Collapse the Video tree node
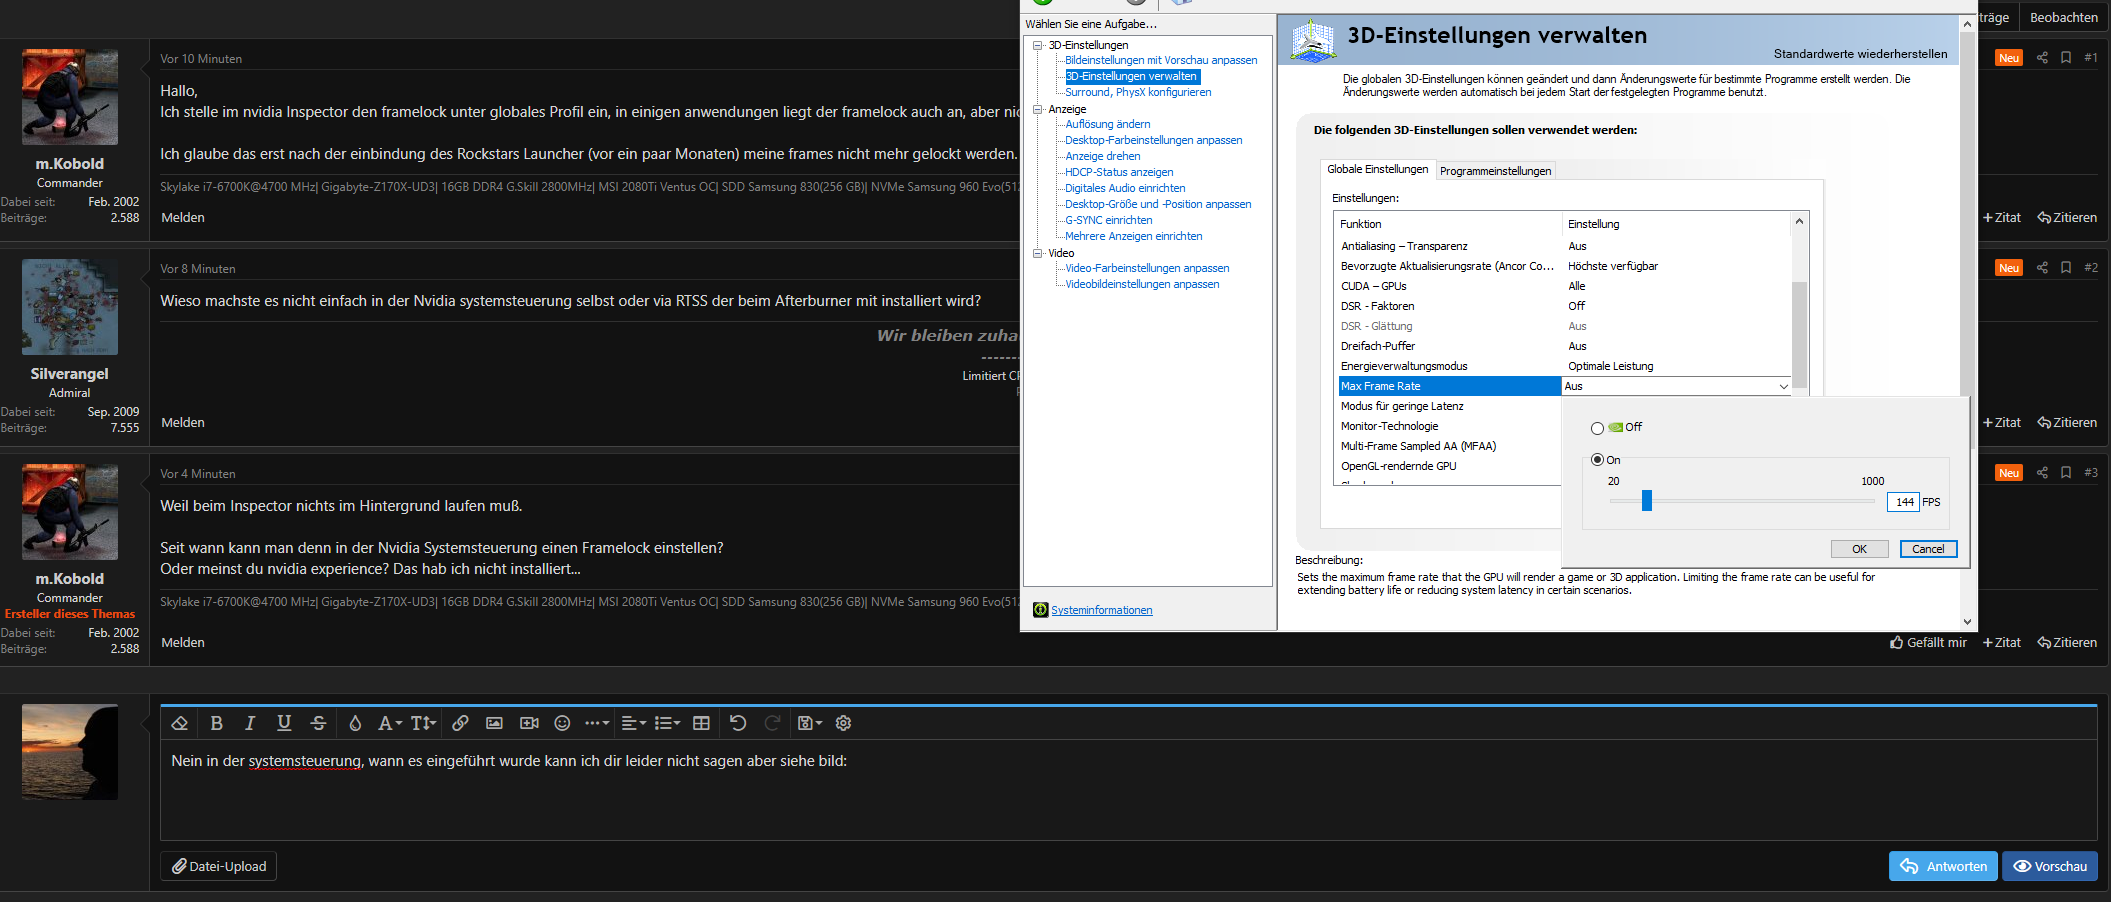The image size is (2111, 902). pos(1038,253)
